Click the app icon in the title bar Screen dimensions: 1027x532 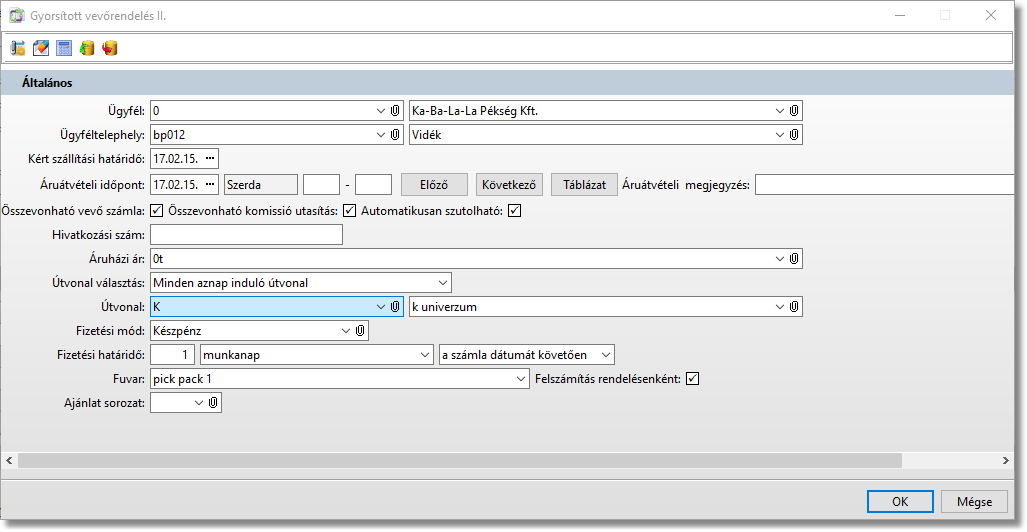coord(17,16)
